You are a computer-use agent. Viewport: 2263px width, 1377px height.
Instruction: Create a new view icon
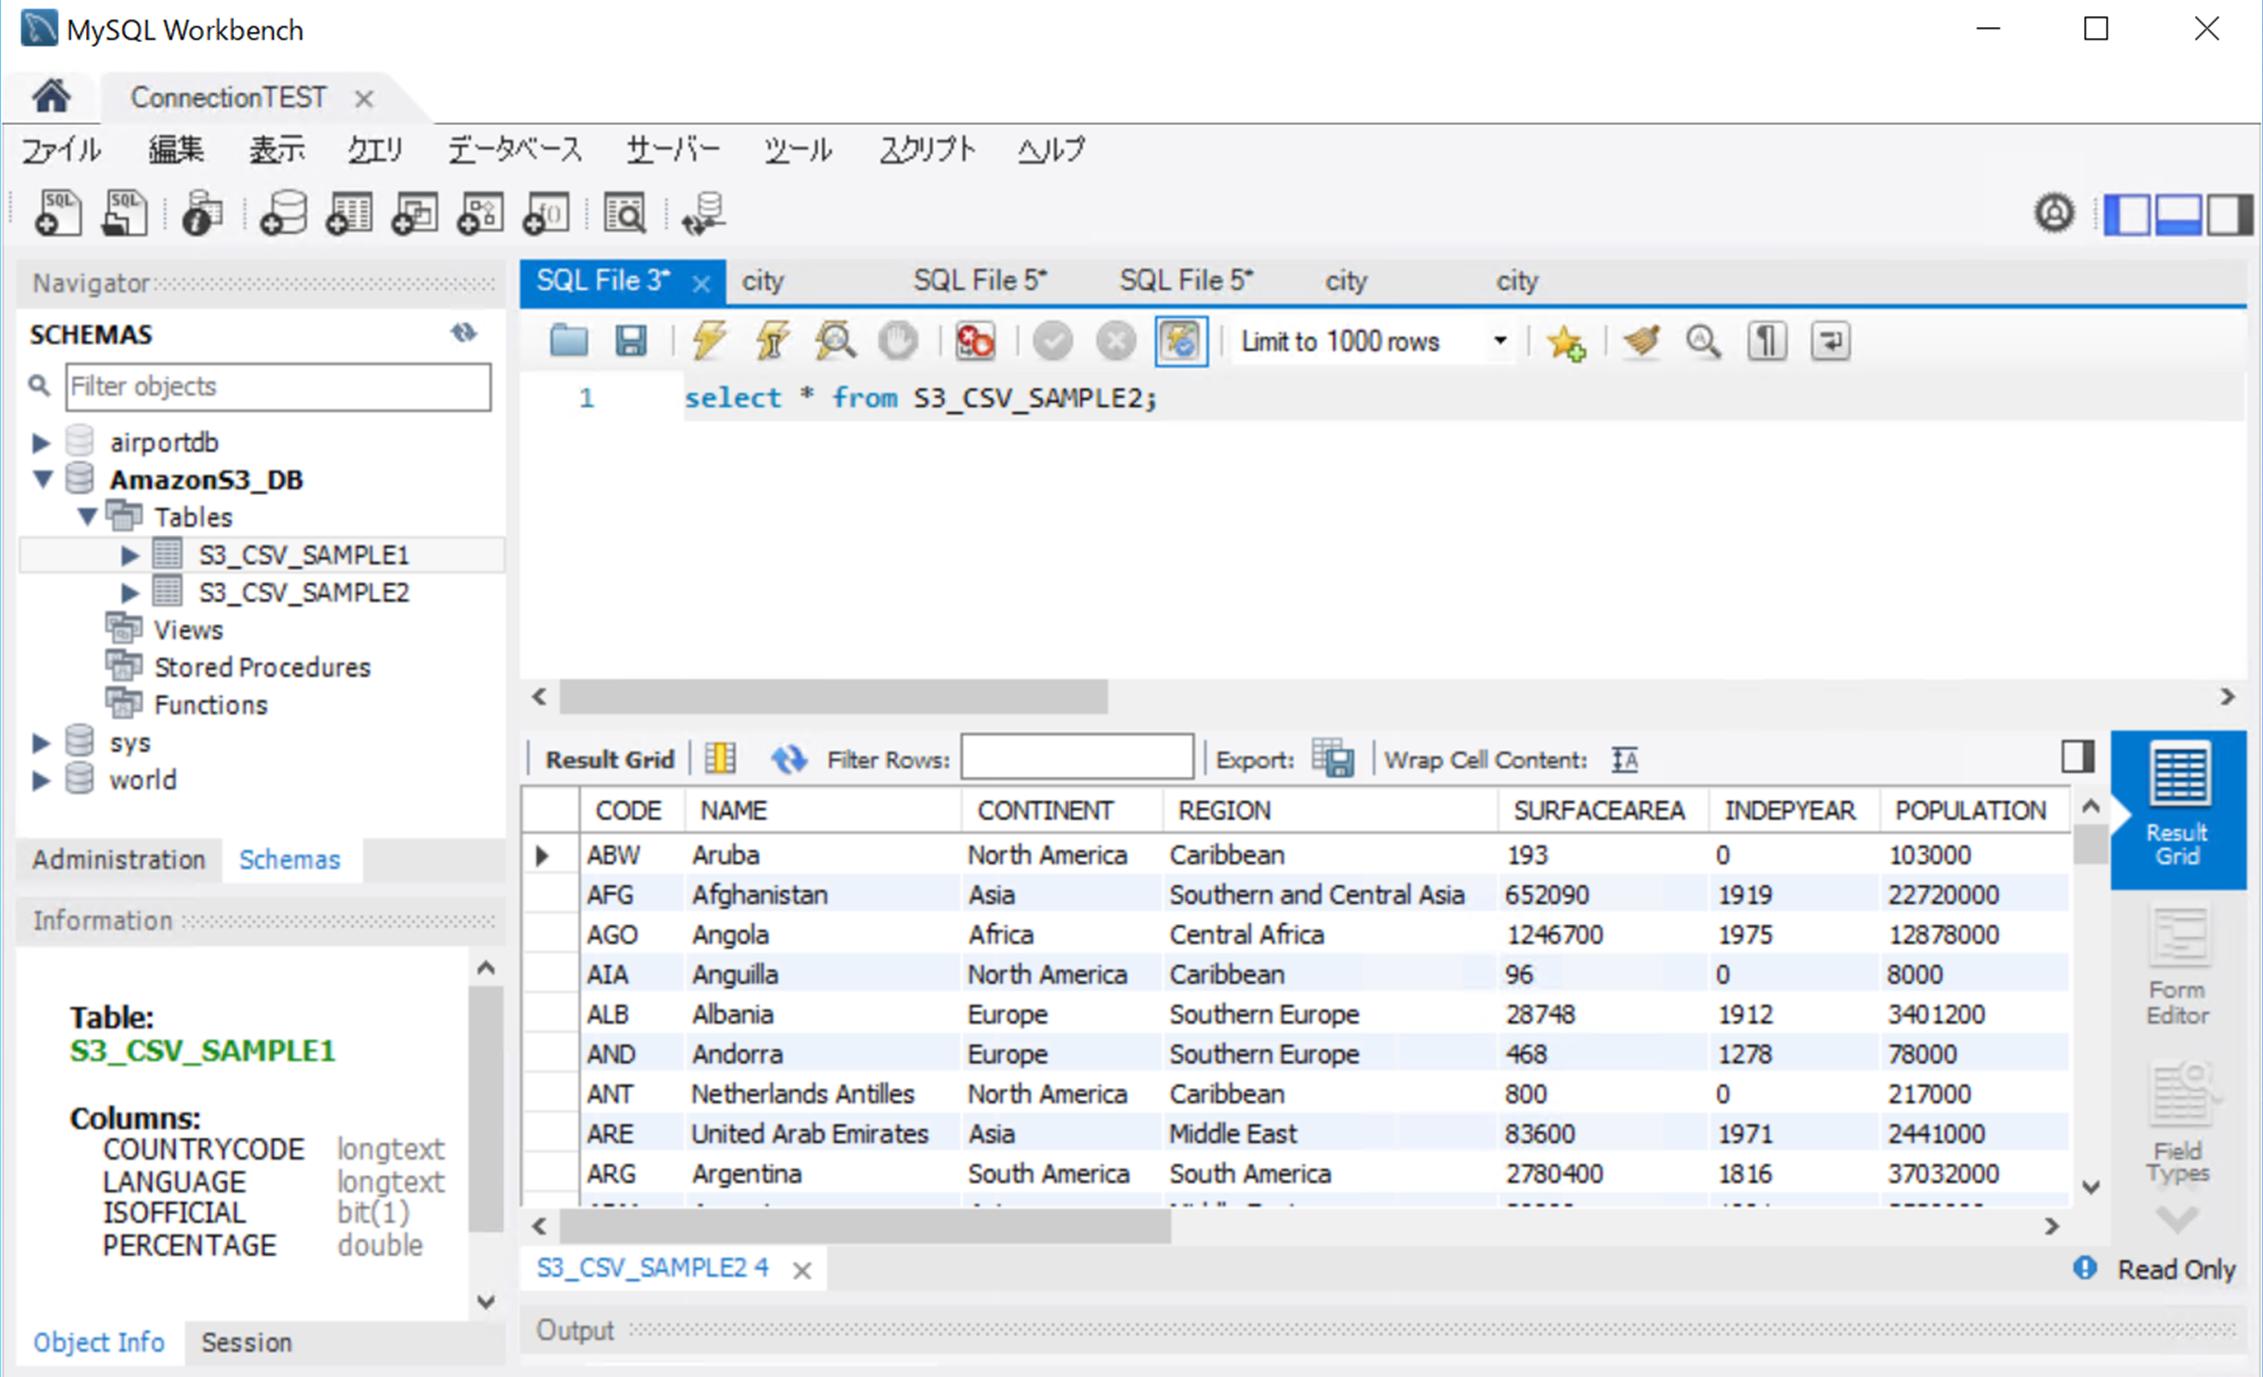click(x=414, y=213)
